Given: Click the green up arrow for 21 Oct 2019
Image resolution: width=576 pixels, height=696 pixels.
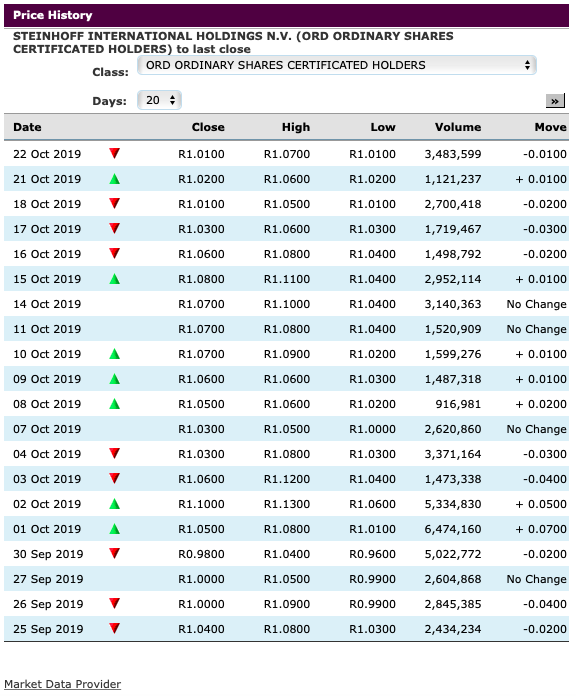Looking at the screenshot, I should pos(114,179).
